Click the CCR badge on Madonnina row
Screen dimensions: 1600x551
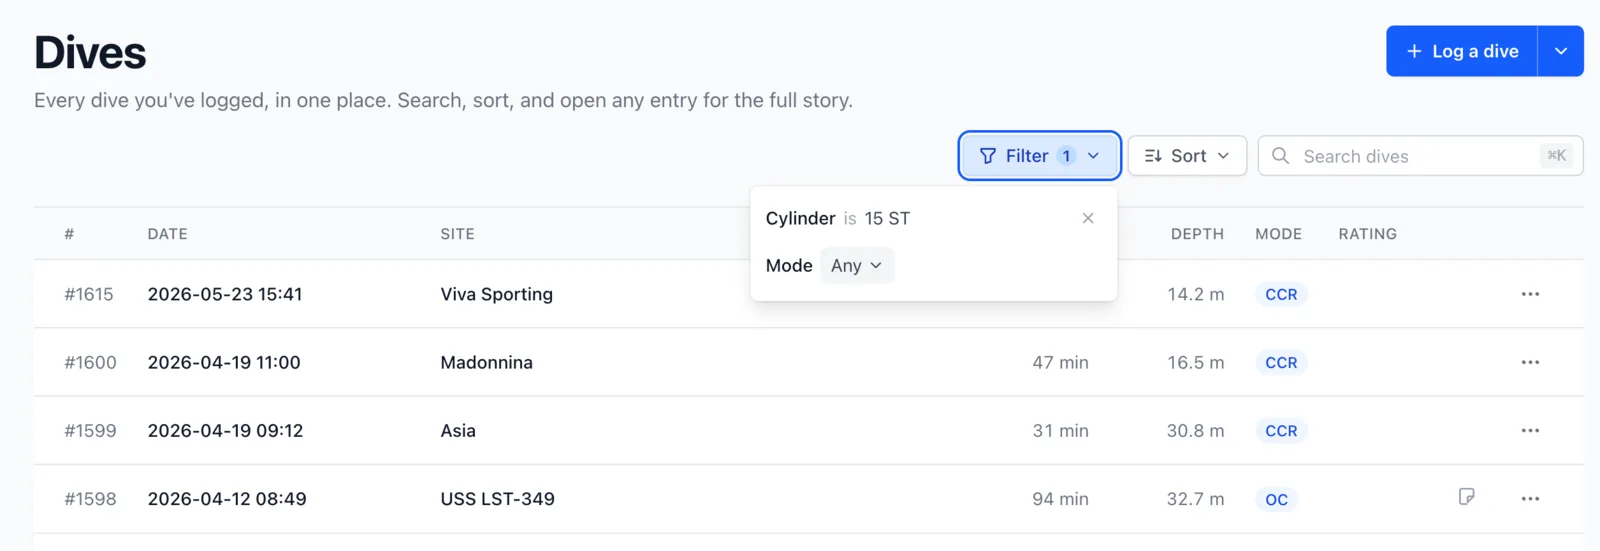coord(1281,362)
